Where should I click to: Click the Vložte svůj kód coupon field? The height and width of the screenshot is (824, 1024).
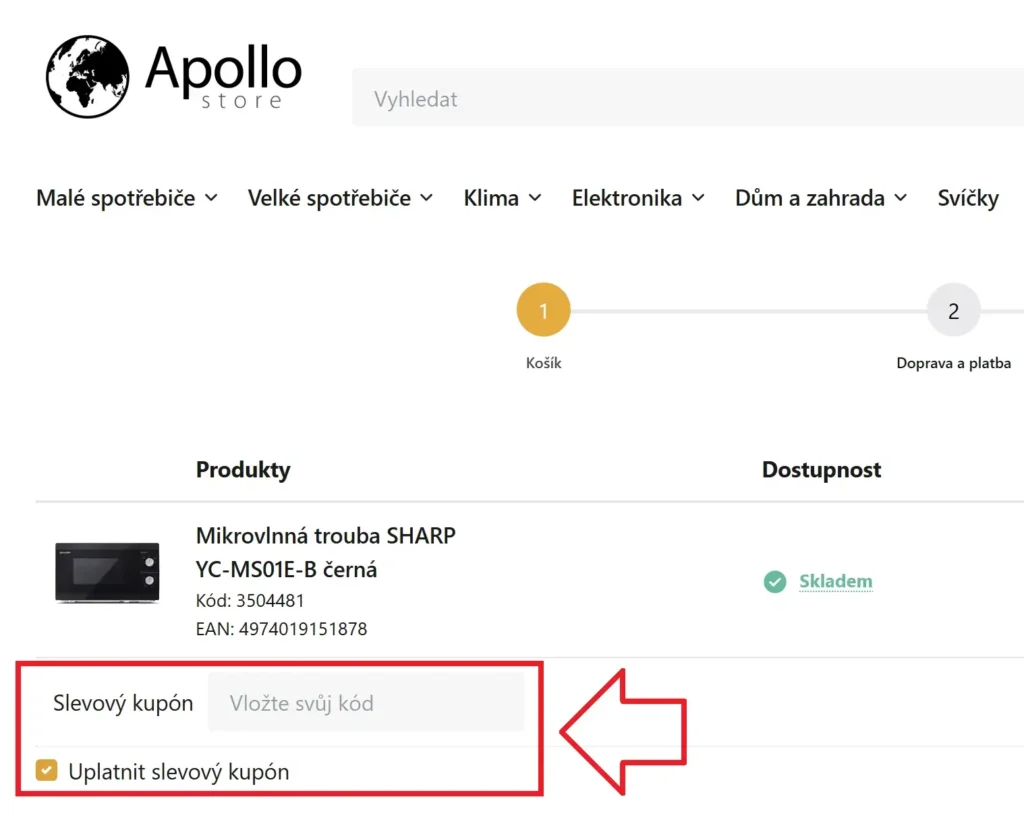click(x=366, y=702)
